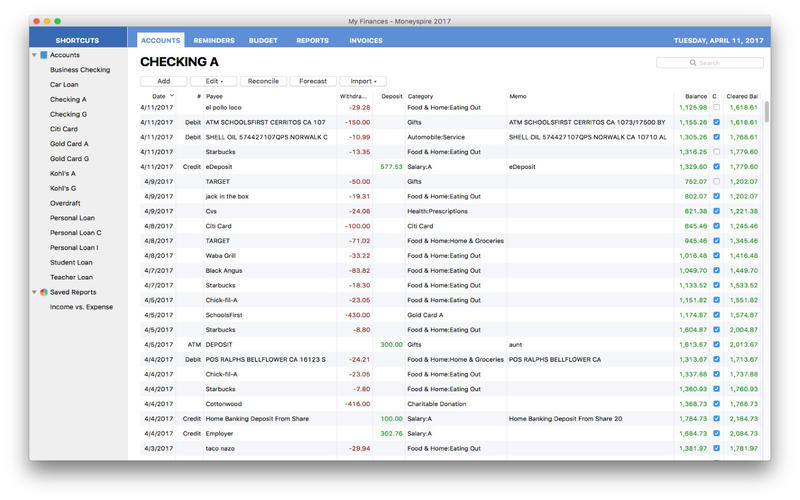
Task: Open the Edit dropdown button
Action: [213, 81]
